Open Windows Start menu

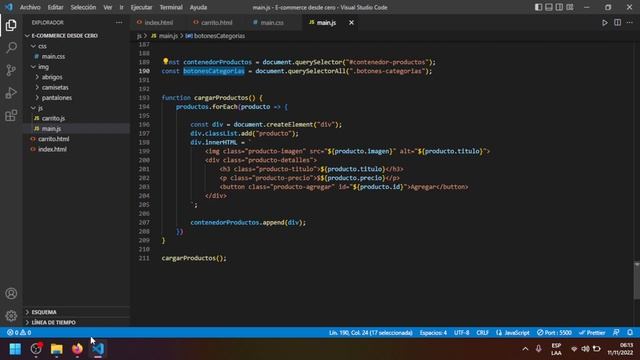click(15, 349)
